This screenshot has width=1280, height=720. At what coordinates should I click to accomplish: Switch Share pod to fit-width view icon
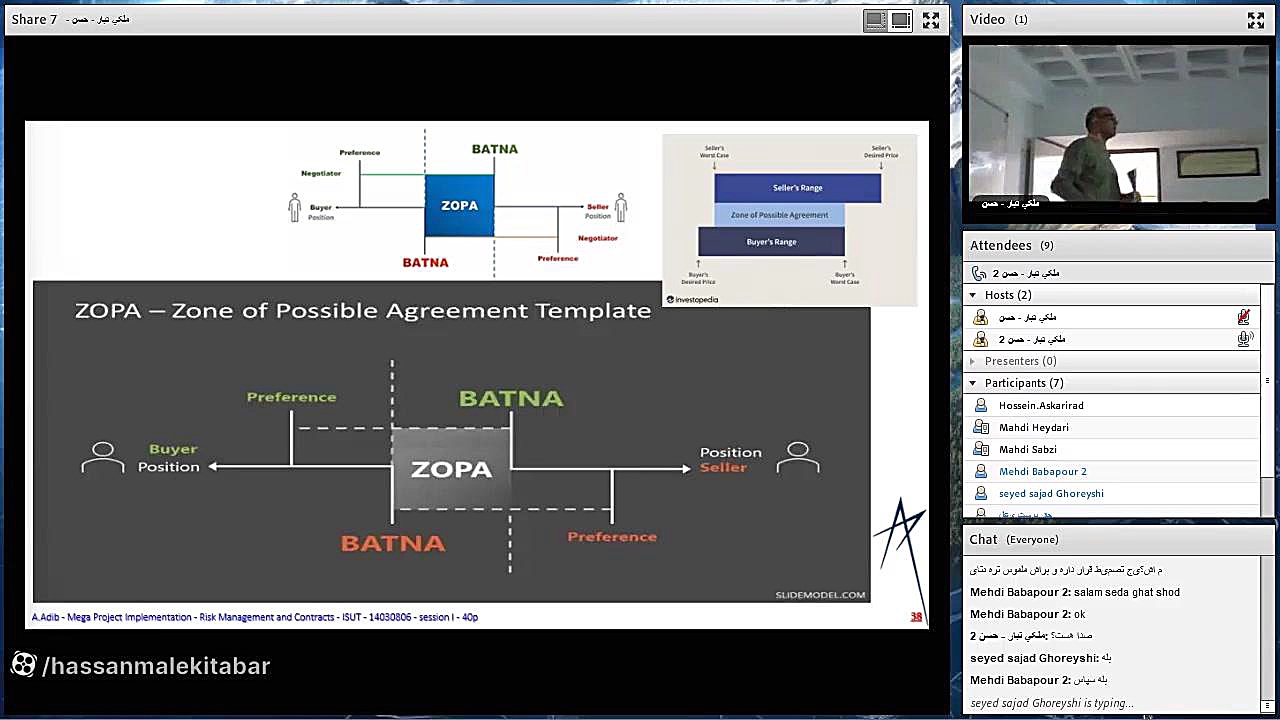click(x=876, y=20)
